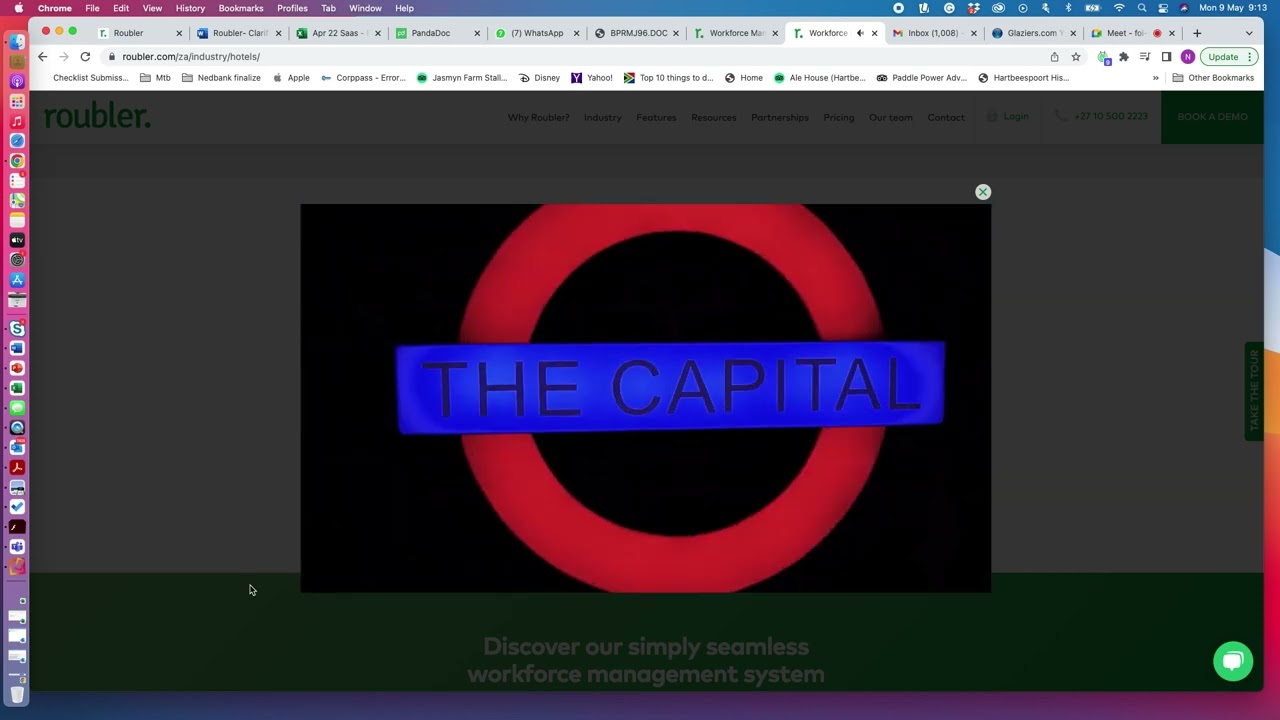Open the Apple menu
The height and width of the screenshot is (720, 1280).
pos(18,8)
